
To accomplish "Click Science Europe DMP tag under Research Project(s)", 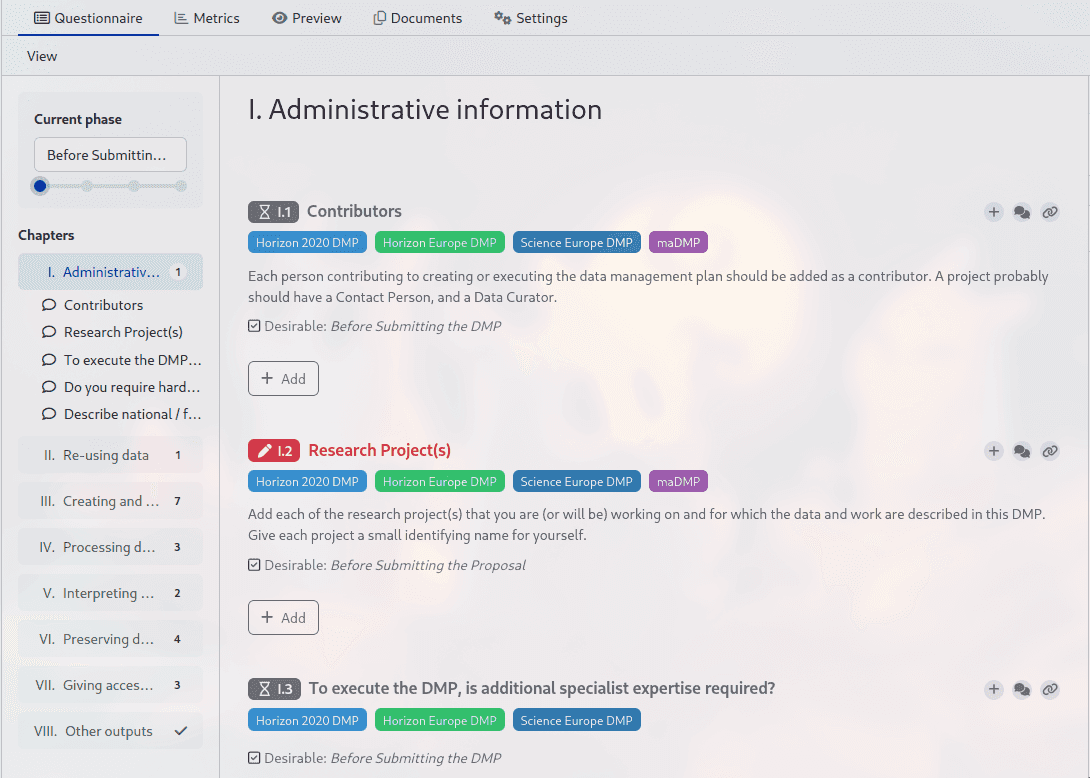I will (576, 481).
